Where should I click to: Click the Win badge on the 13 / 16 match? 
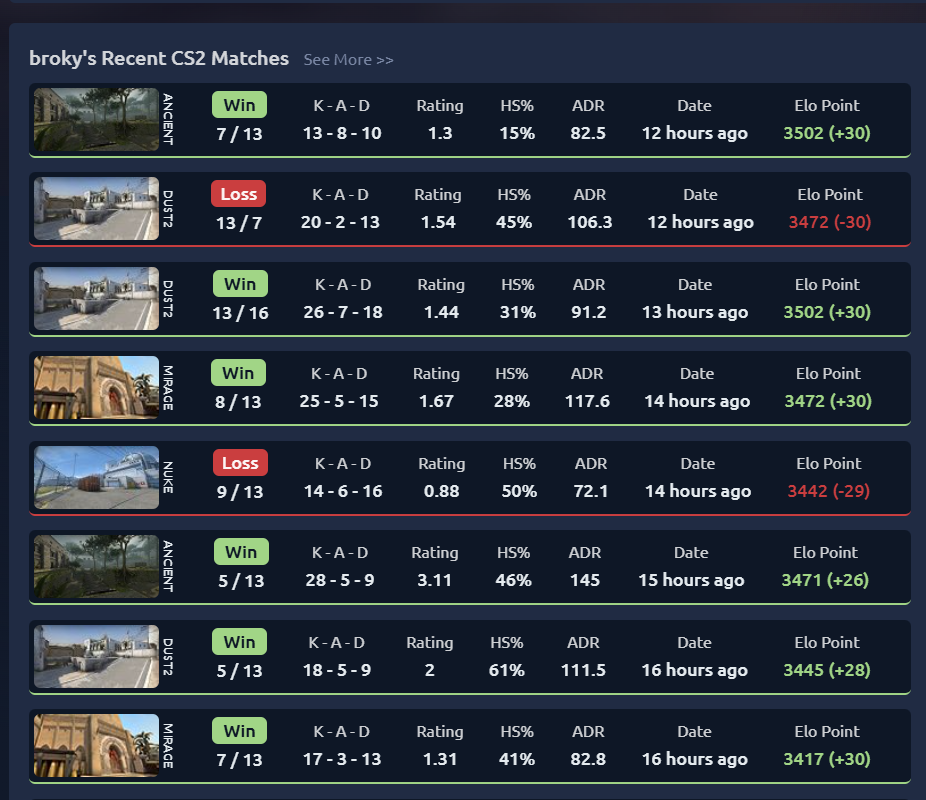(x=240, y=284)
